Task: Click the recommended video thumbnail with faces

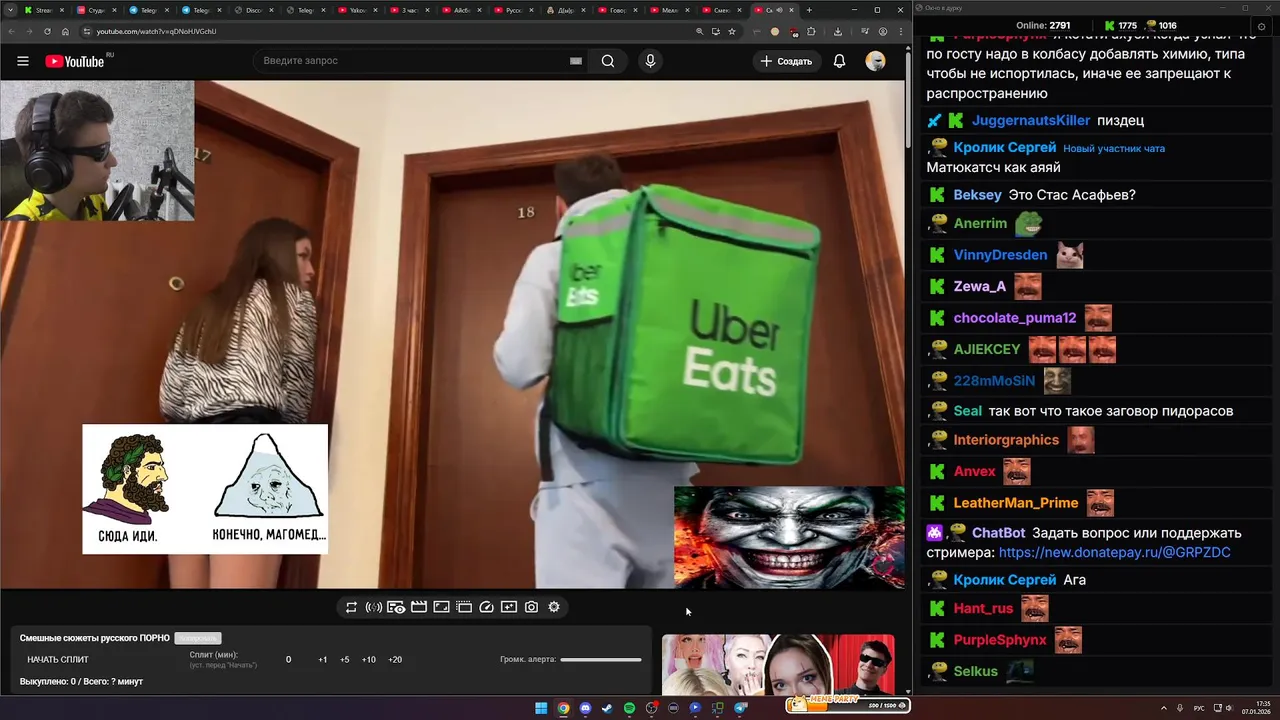Action: 778,664
